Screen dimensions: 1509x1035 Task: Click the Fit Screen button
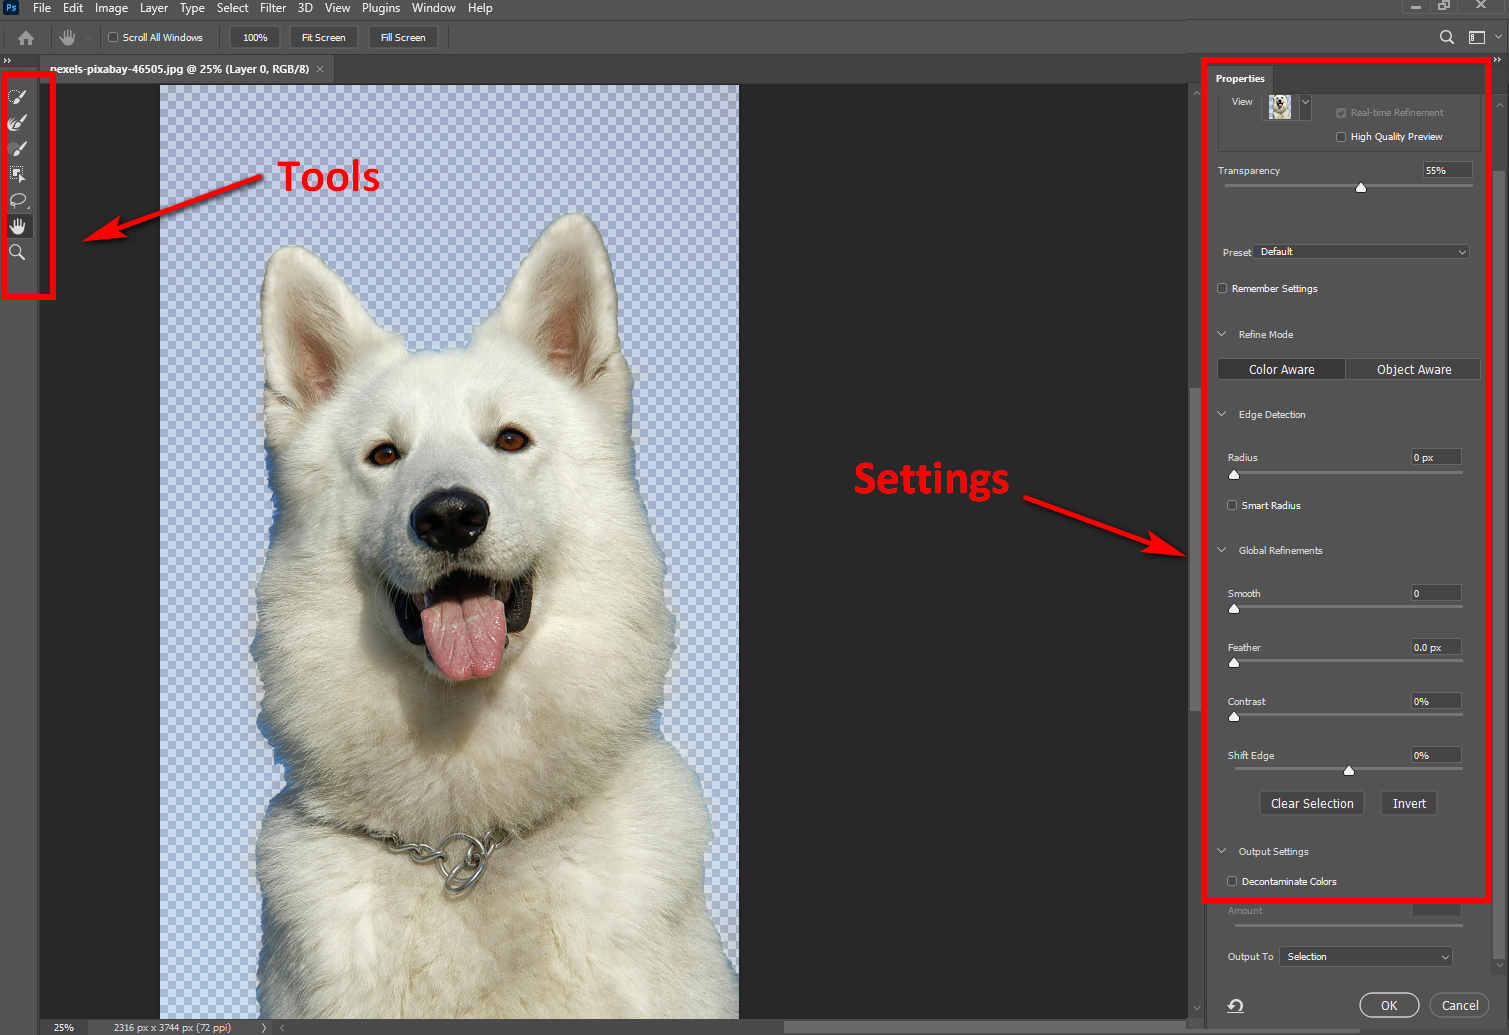(323, 37)
